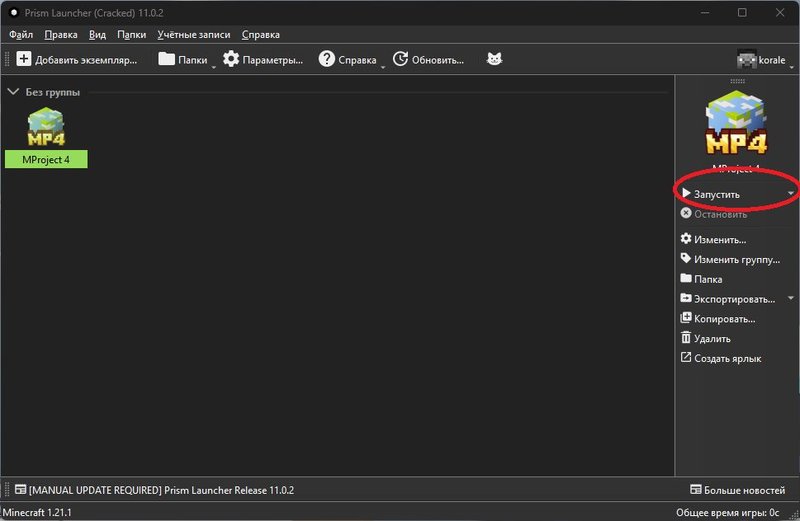Open the korale account dropdown arrow
The image size is (800, 521).
click(791, 67)
